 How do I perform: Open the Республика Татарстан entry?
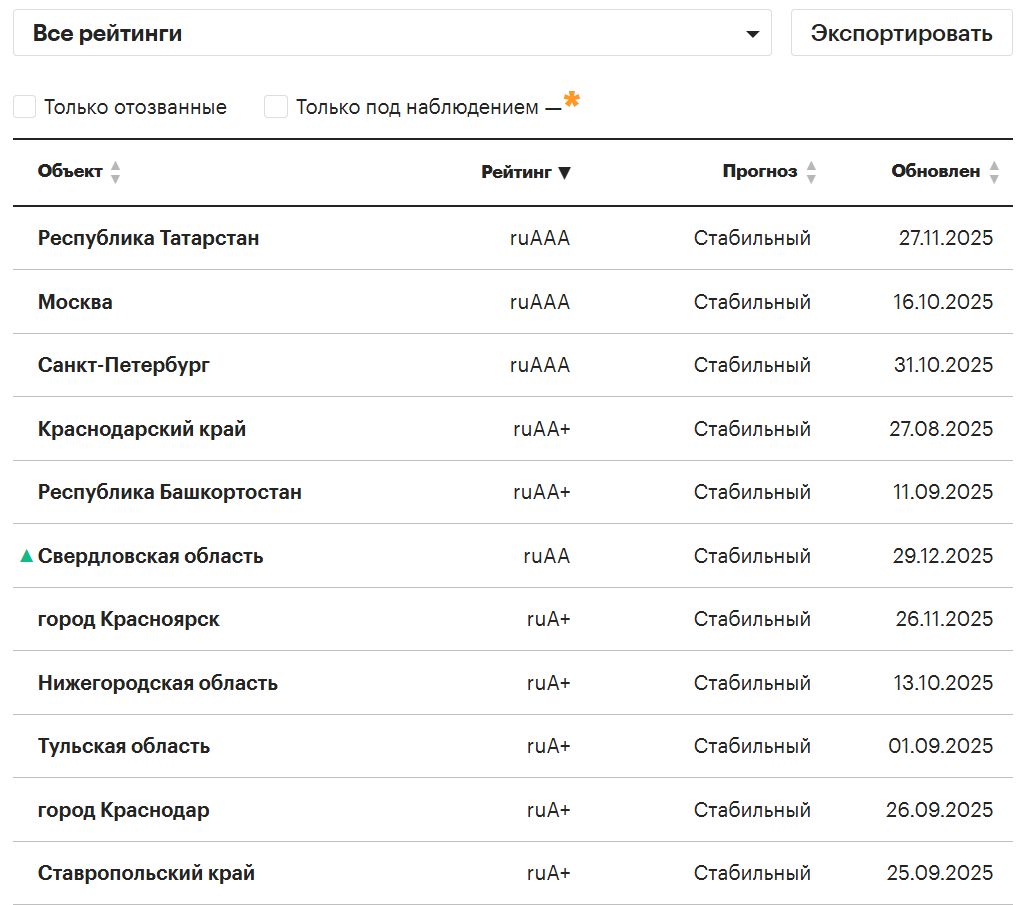point(148,238)
